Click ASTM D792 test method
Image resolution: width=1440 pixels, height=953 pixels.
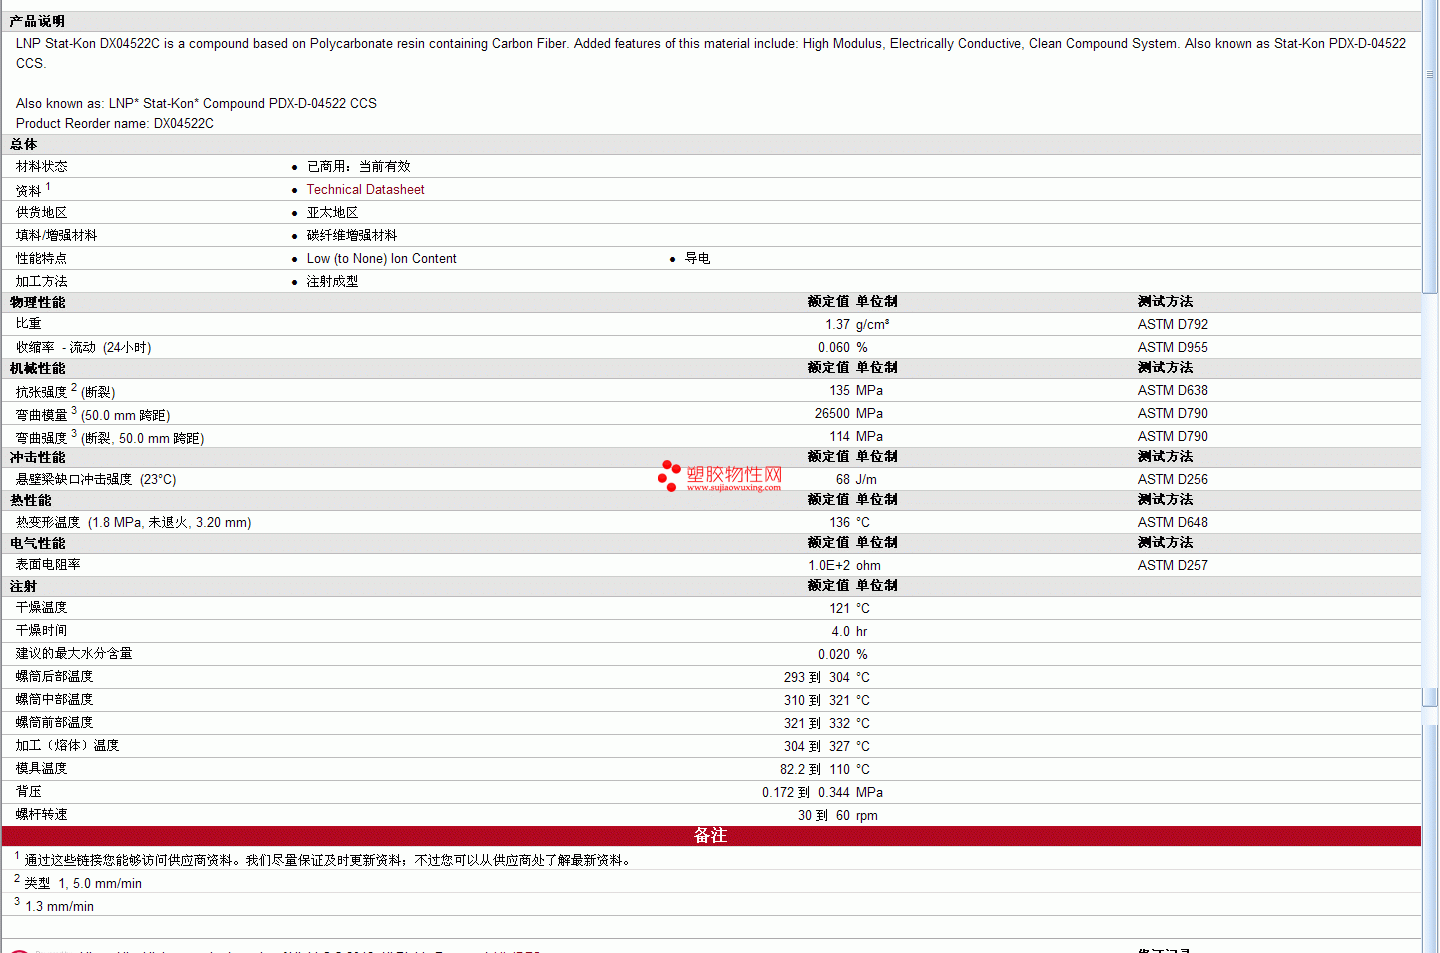(1172, 324)
